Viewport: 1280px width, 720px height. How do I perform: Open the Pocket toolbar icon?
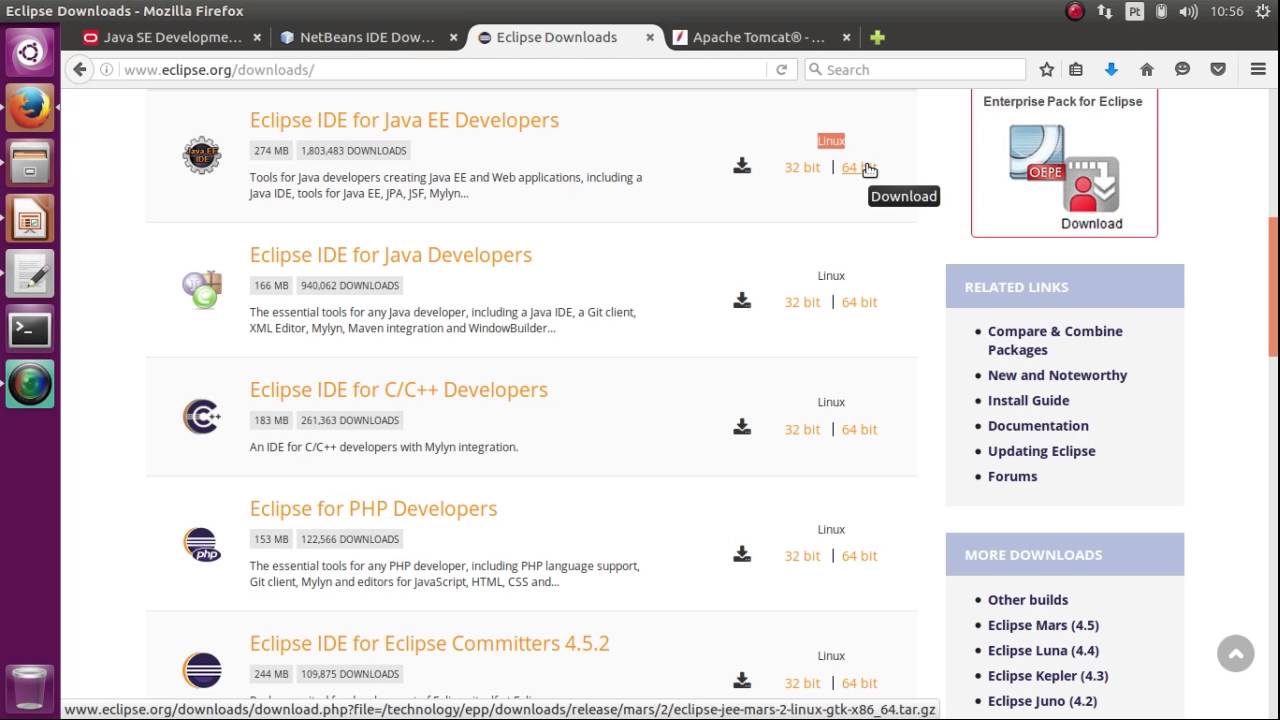(1218, 69)
